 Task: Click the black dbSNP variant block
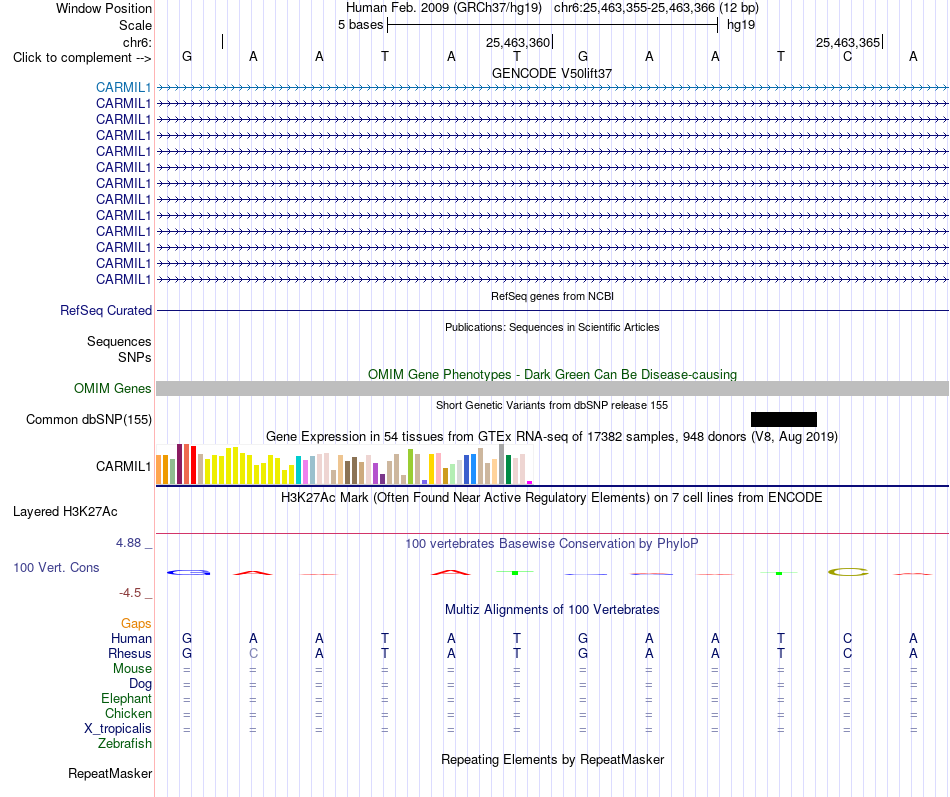pos(783,419)
